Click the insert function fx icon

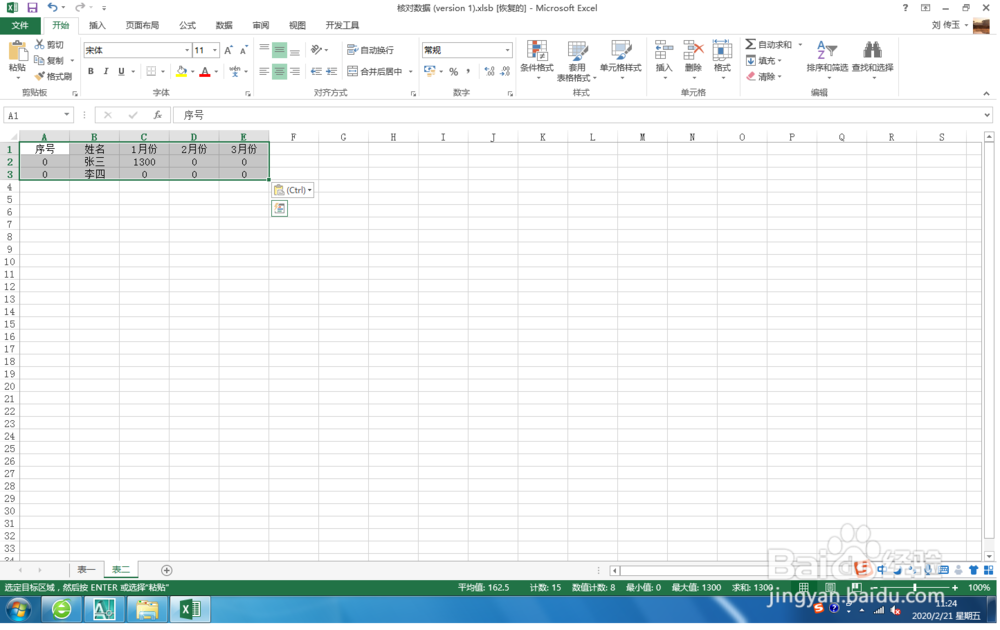(x=157, y=115)
